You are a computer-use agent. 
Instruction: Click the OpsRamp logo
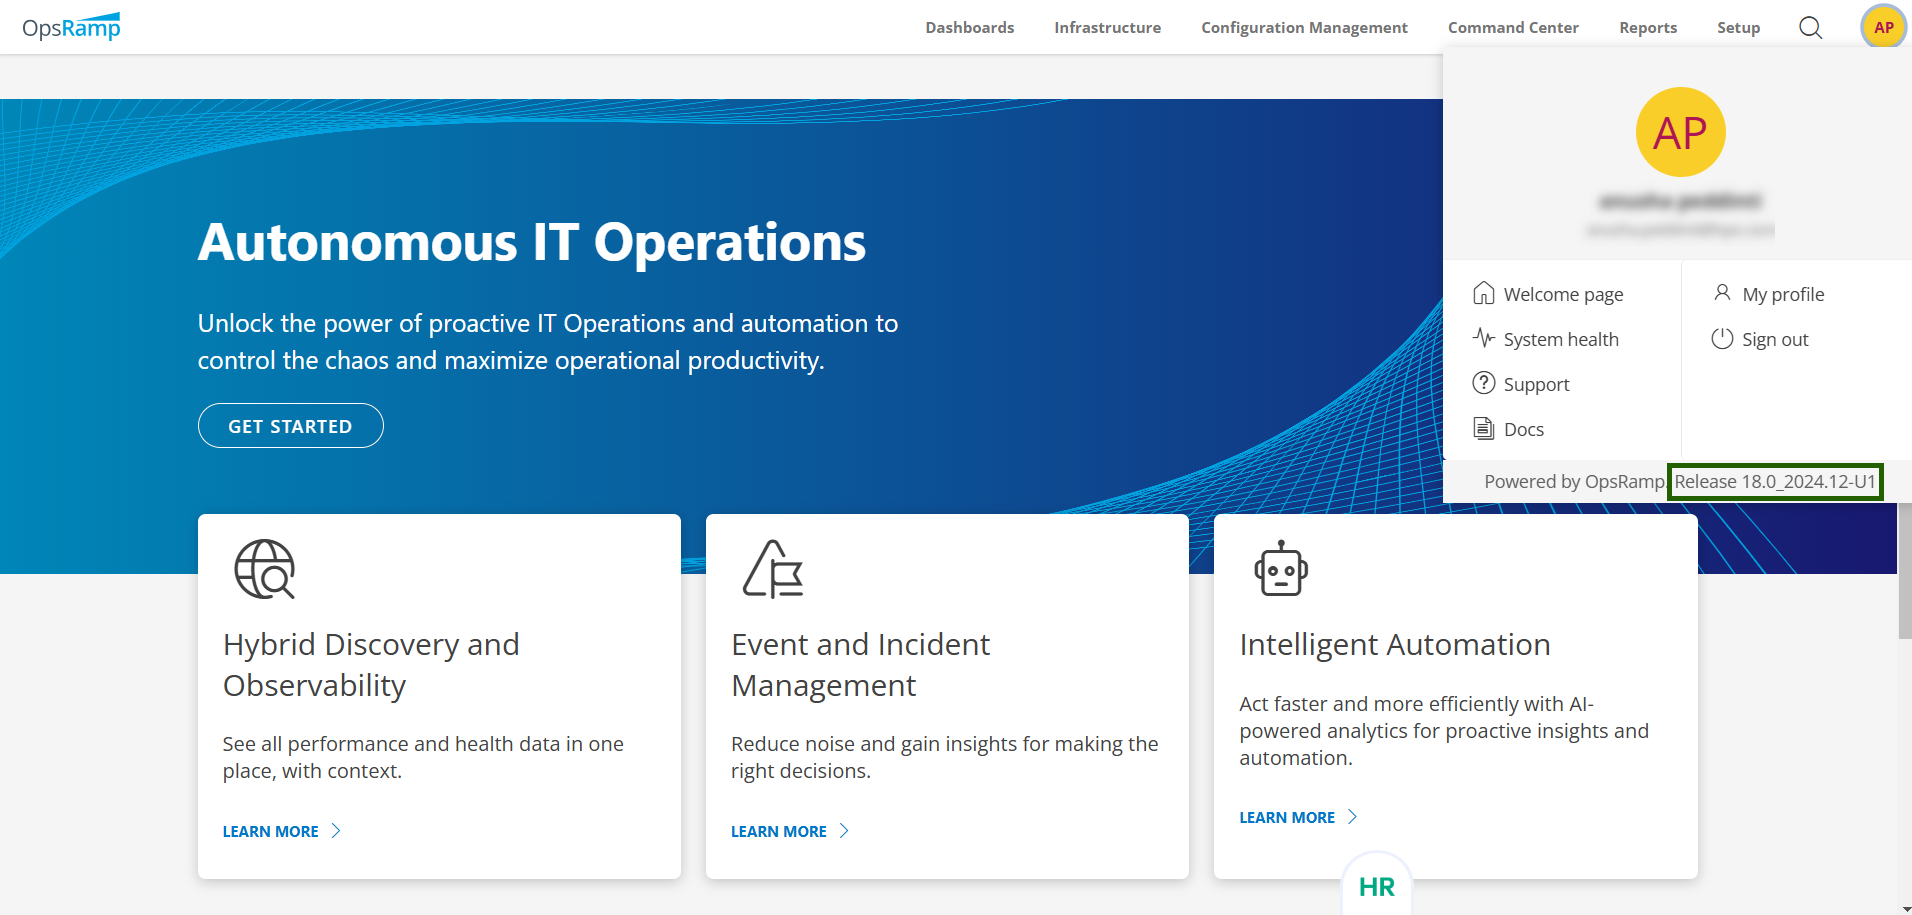71,27
